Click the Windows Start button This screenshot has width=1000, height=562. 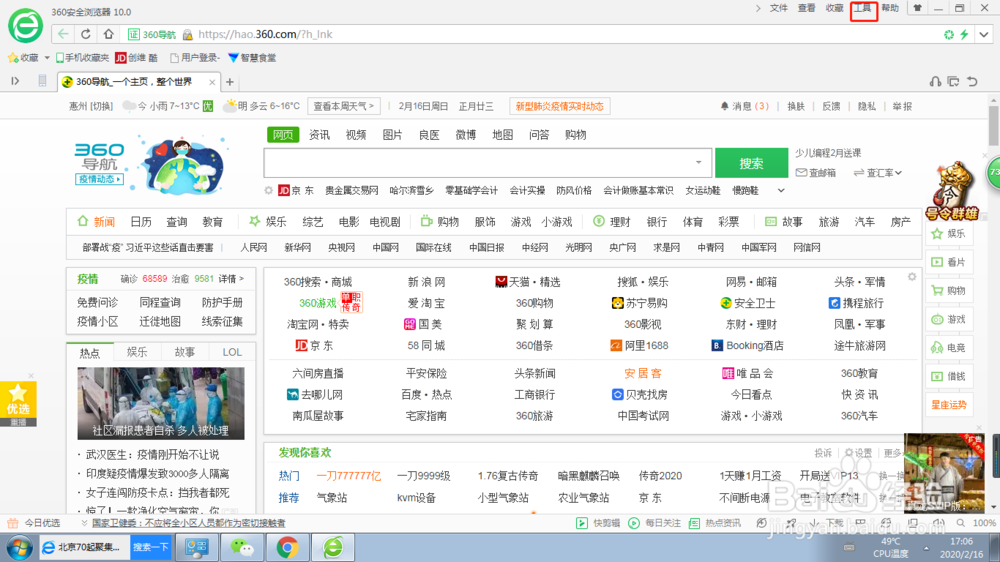point(19,548)
